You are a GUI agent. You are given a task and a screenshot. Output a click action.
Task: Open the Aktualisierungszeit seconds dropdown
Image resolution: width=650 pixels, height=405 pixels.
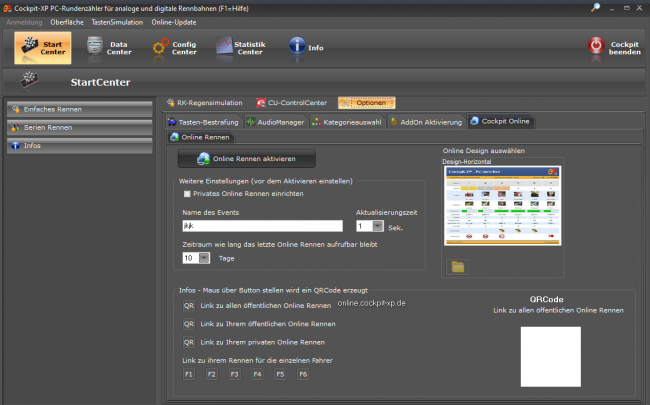[376, 227]
